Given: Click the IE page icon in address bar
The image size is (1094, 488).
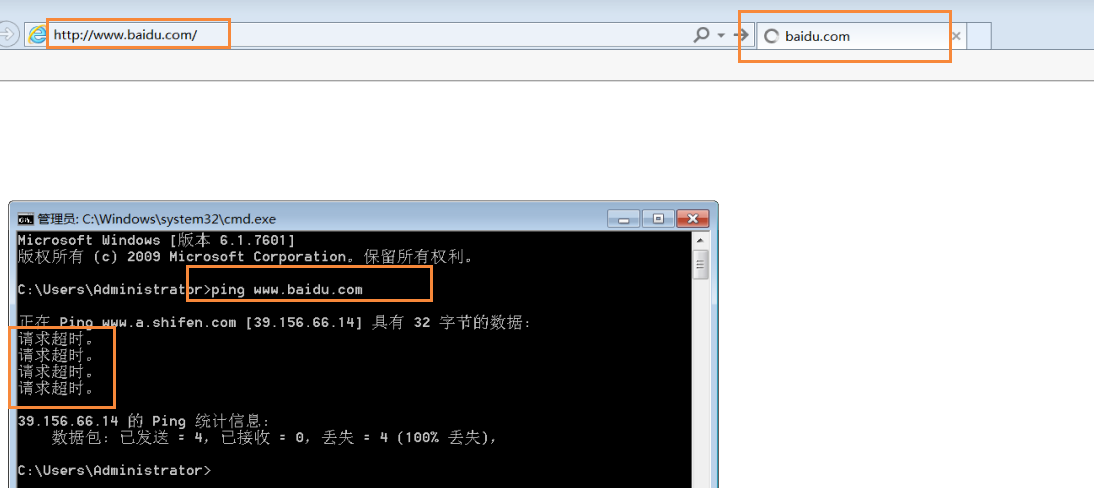Looking at the screenshot, I should point(37,35).
